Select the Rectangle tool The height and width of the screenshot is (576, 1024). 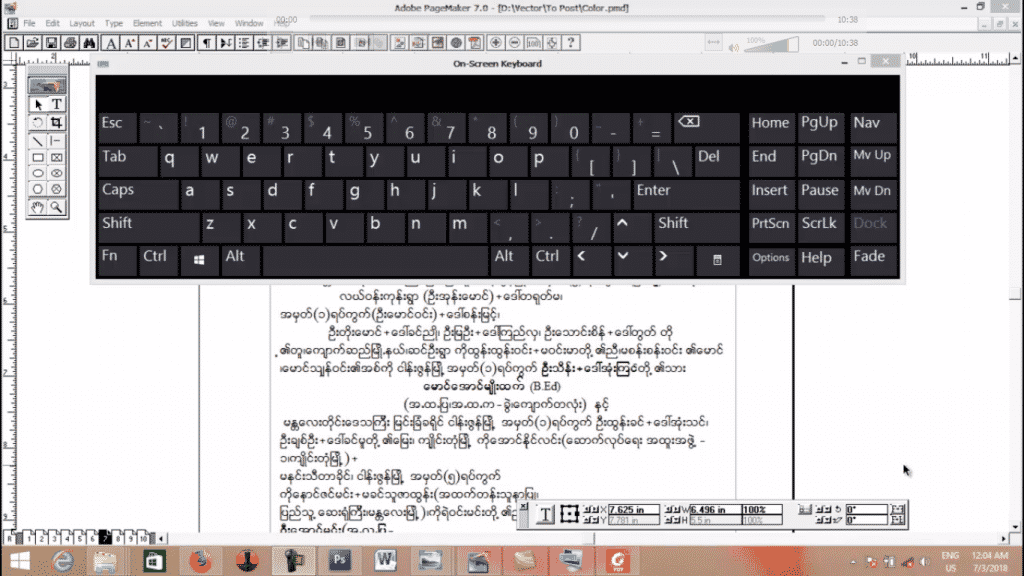[38, 157]
